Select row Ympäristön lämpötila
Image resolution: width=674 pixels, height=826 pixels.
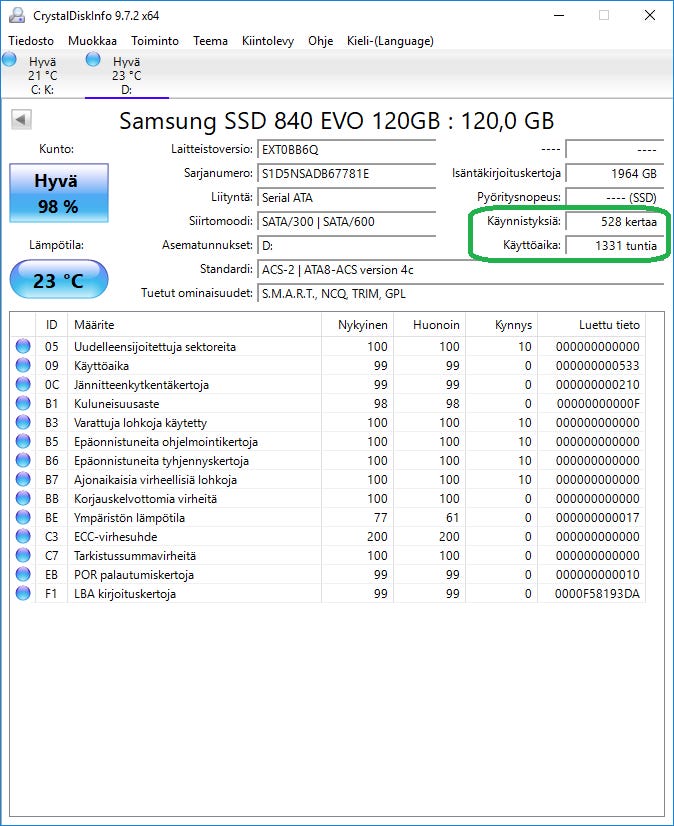coord(328,517)
